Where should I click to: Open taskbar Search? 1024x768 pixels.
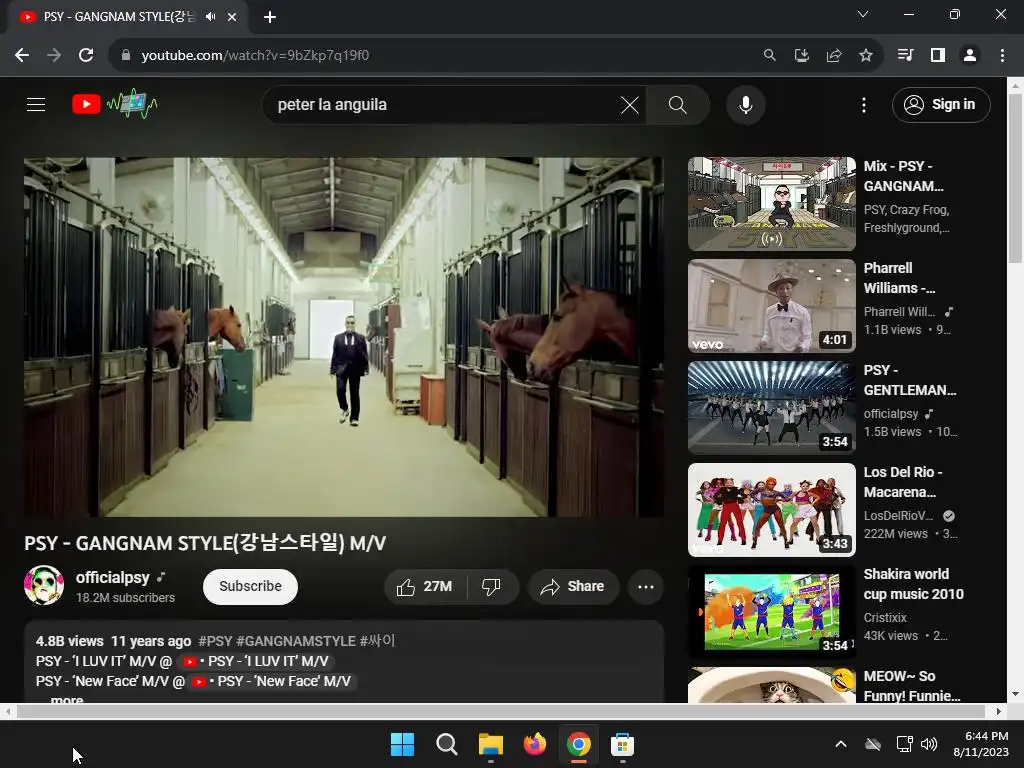[447, 744]
